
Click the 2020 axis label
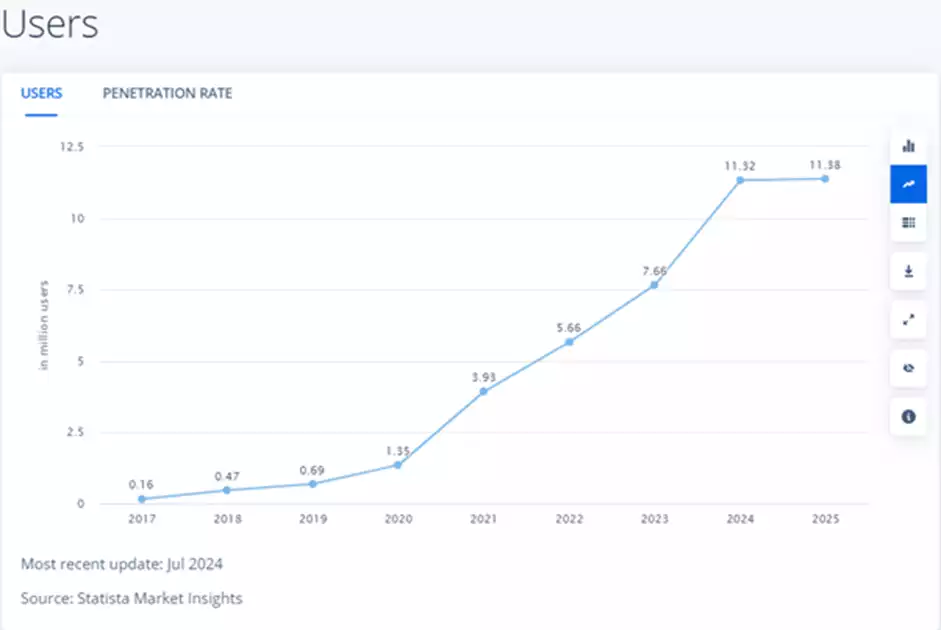click(398, 519)
